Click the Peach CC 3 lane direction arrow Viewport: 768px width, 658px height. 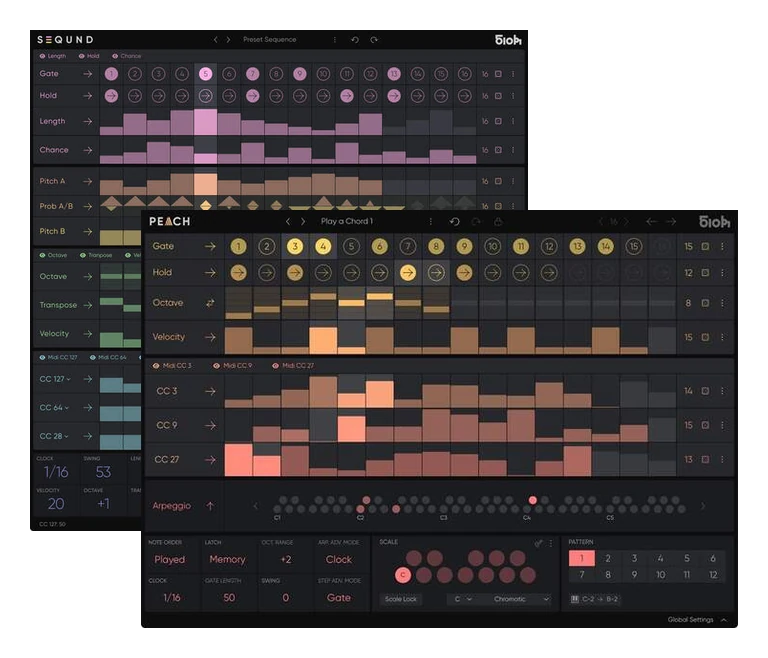[x=210, y=391]
